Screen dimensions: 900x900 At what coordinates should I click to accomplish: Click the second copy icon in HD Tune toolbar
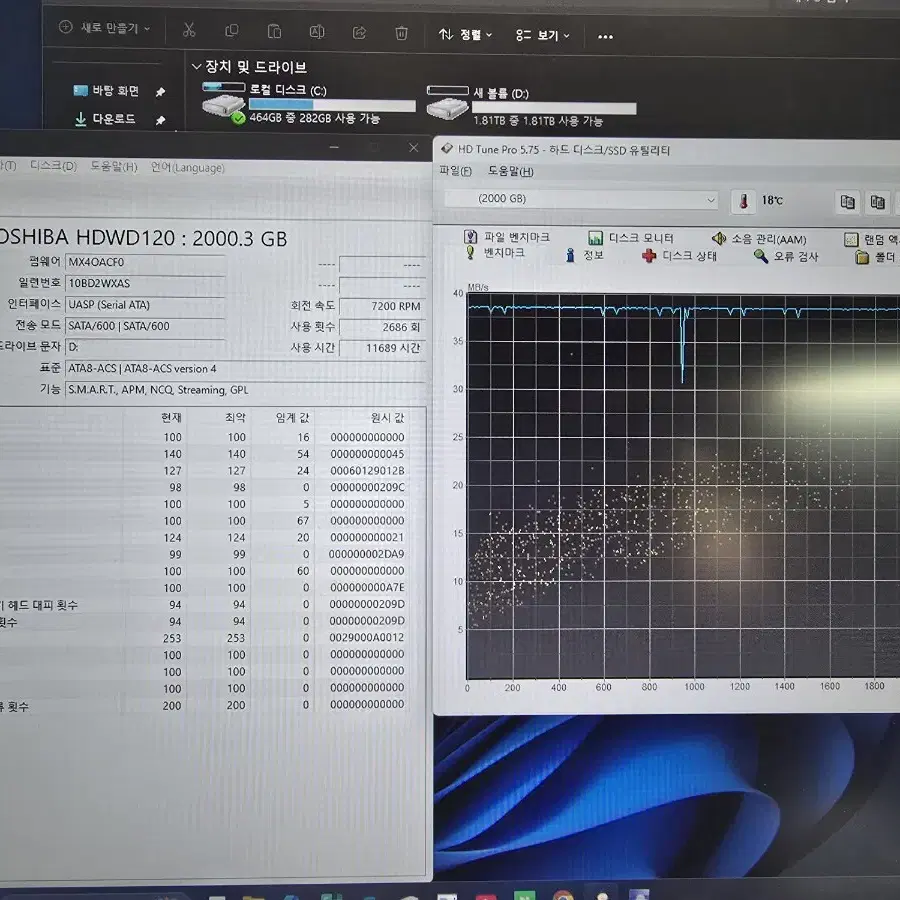pyautogui.click(x=878, y=202)
